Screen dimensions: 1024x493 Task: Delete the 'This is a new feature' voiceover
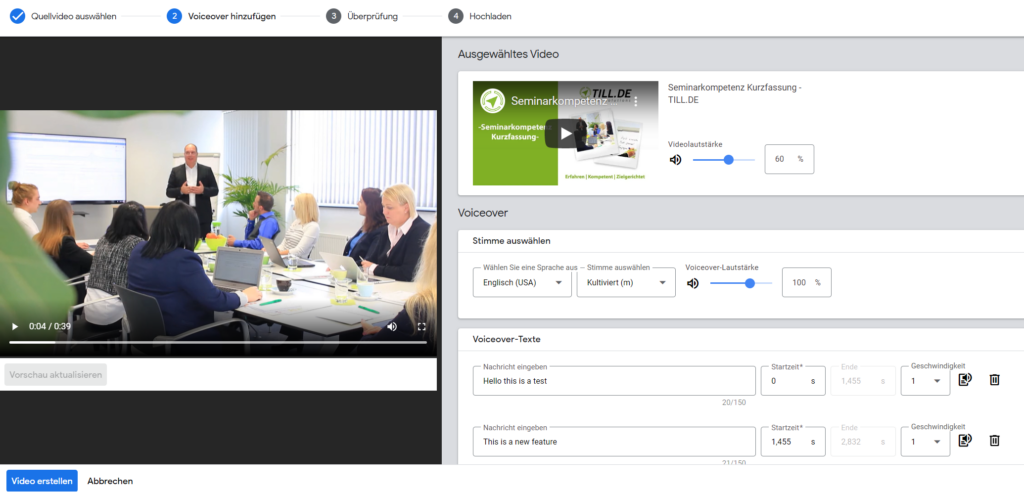[x=994, y=441]
